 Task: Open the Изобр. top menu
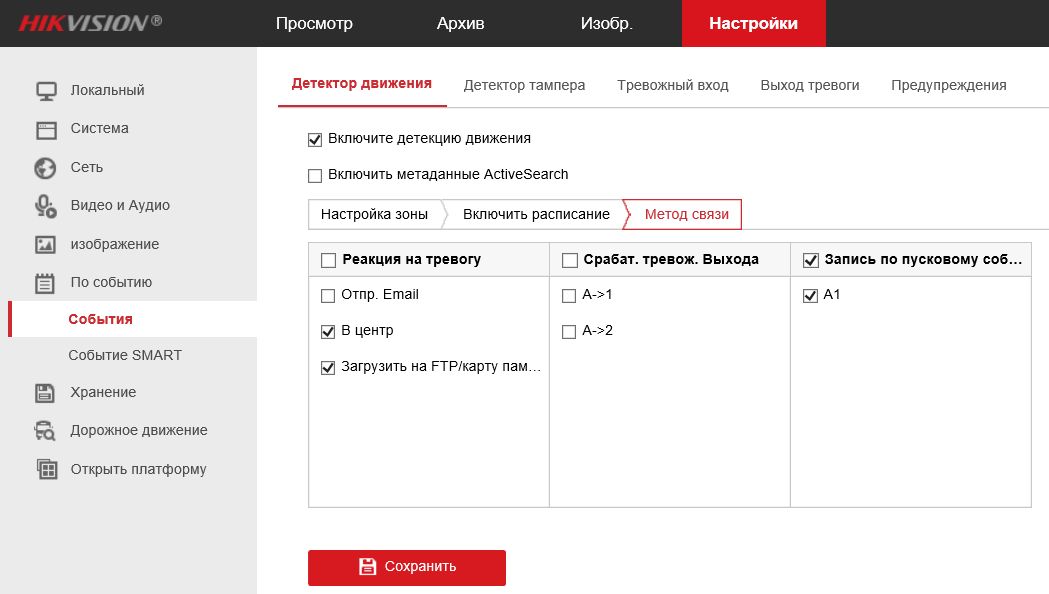(606, 23)
